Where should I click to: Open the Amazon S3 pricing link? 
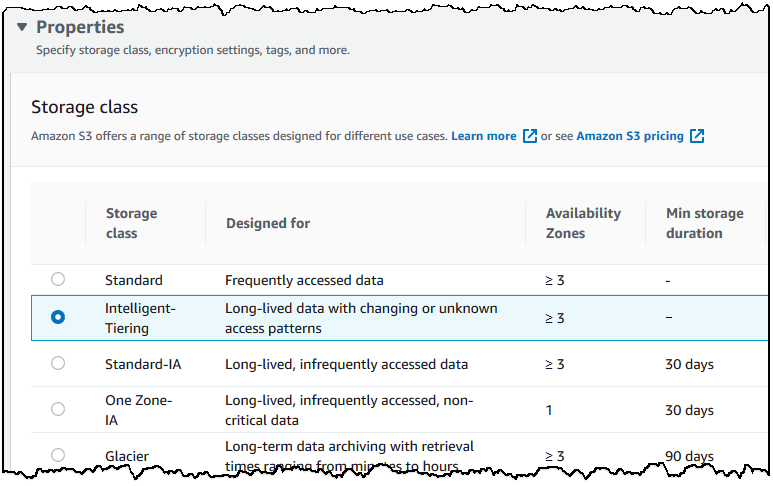pyautogui.click(x=630, y=136)
